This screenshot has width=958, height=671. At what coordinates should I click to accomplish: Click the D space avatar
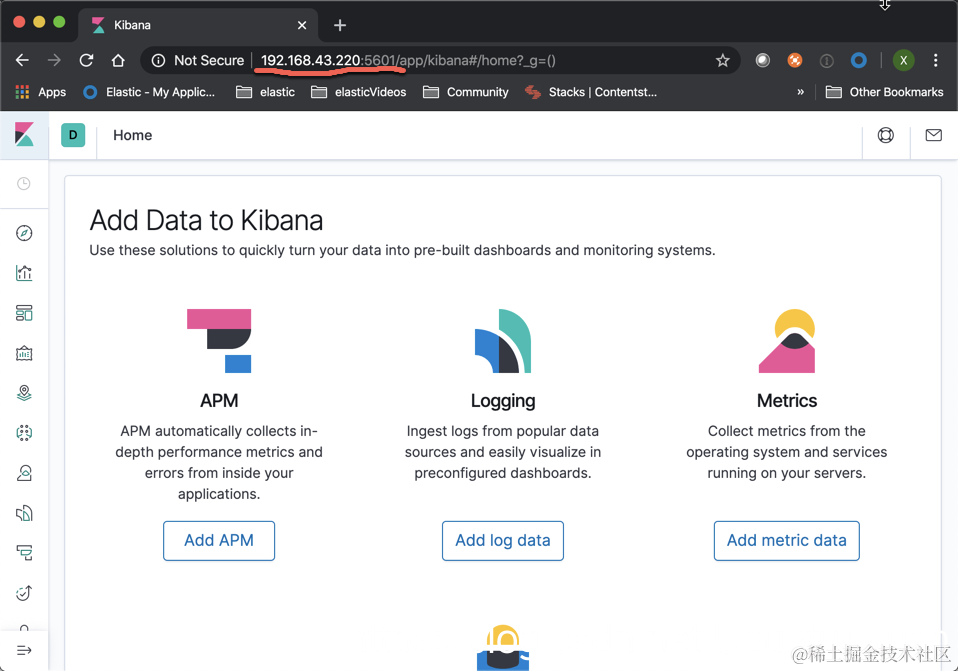point(73,135)
